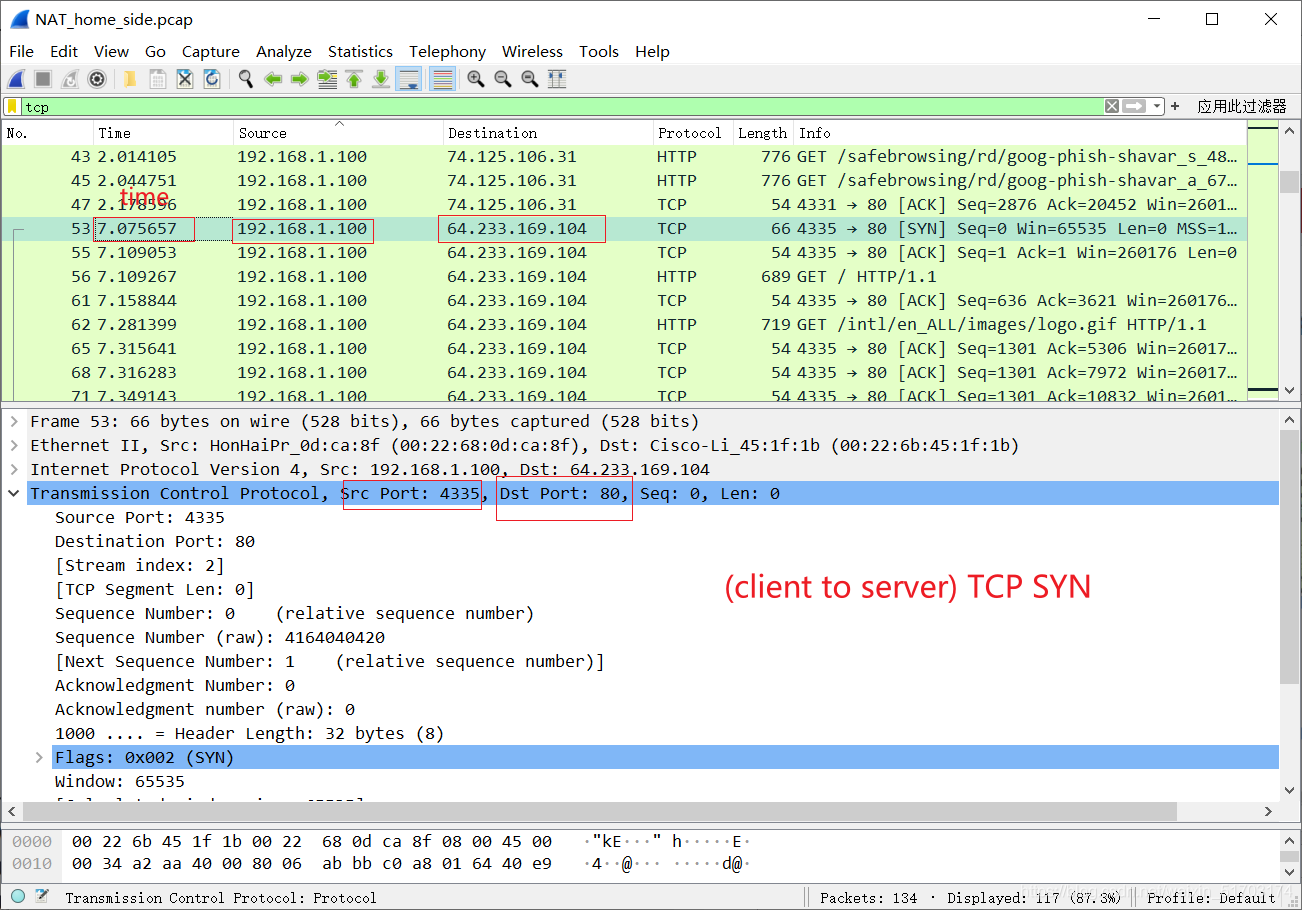Open capture file properties status icon
Screen dimensions: 1302x910
tap(42, 896)
